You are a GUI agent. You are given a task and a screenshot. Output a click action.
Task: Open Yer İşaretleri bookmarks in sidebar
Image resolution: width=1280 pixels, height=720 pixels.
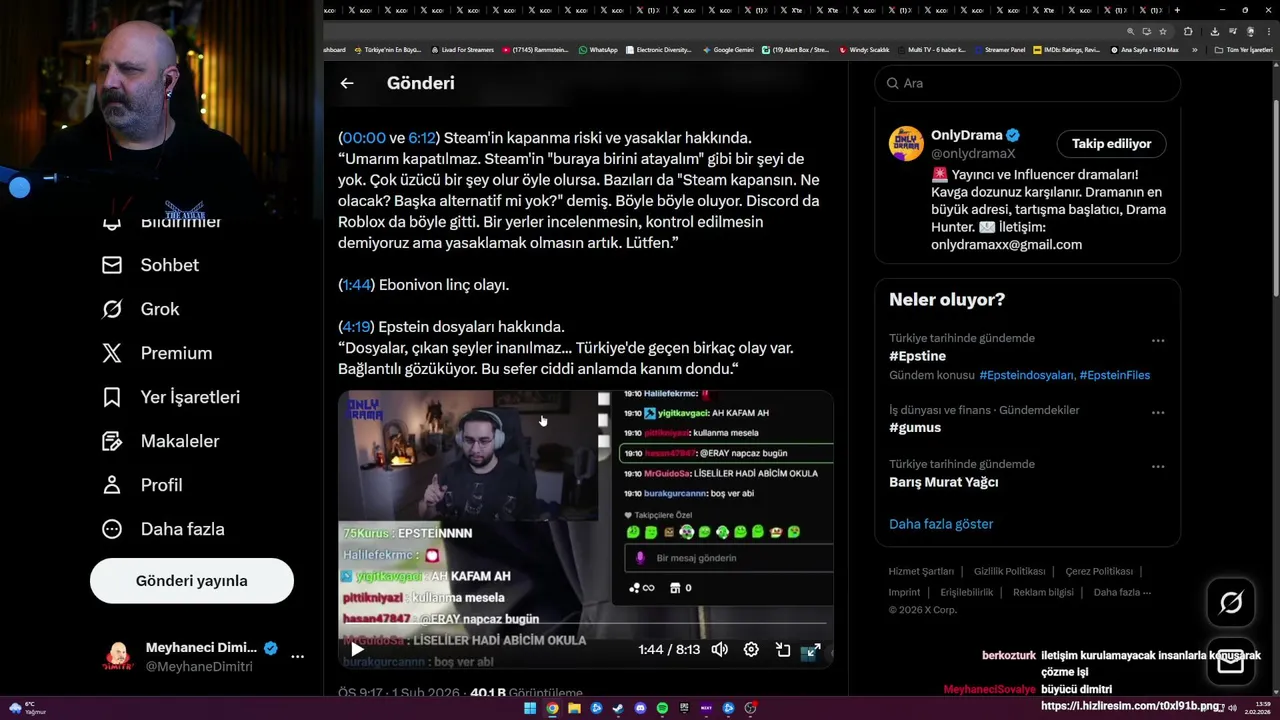[x=171, y=397]
